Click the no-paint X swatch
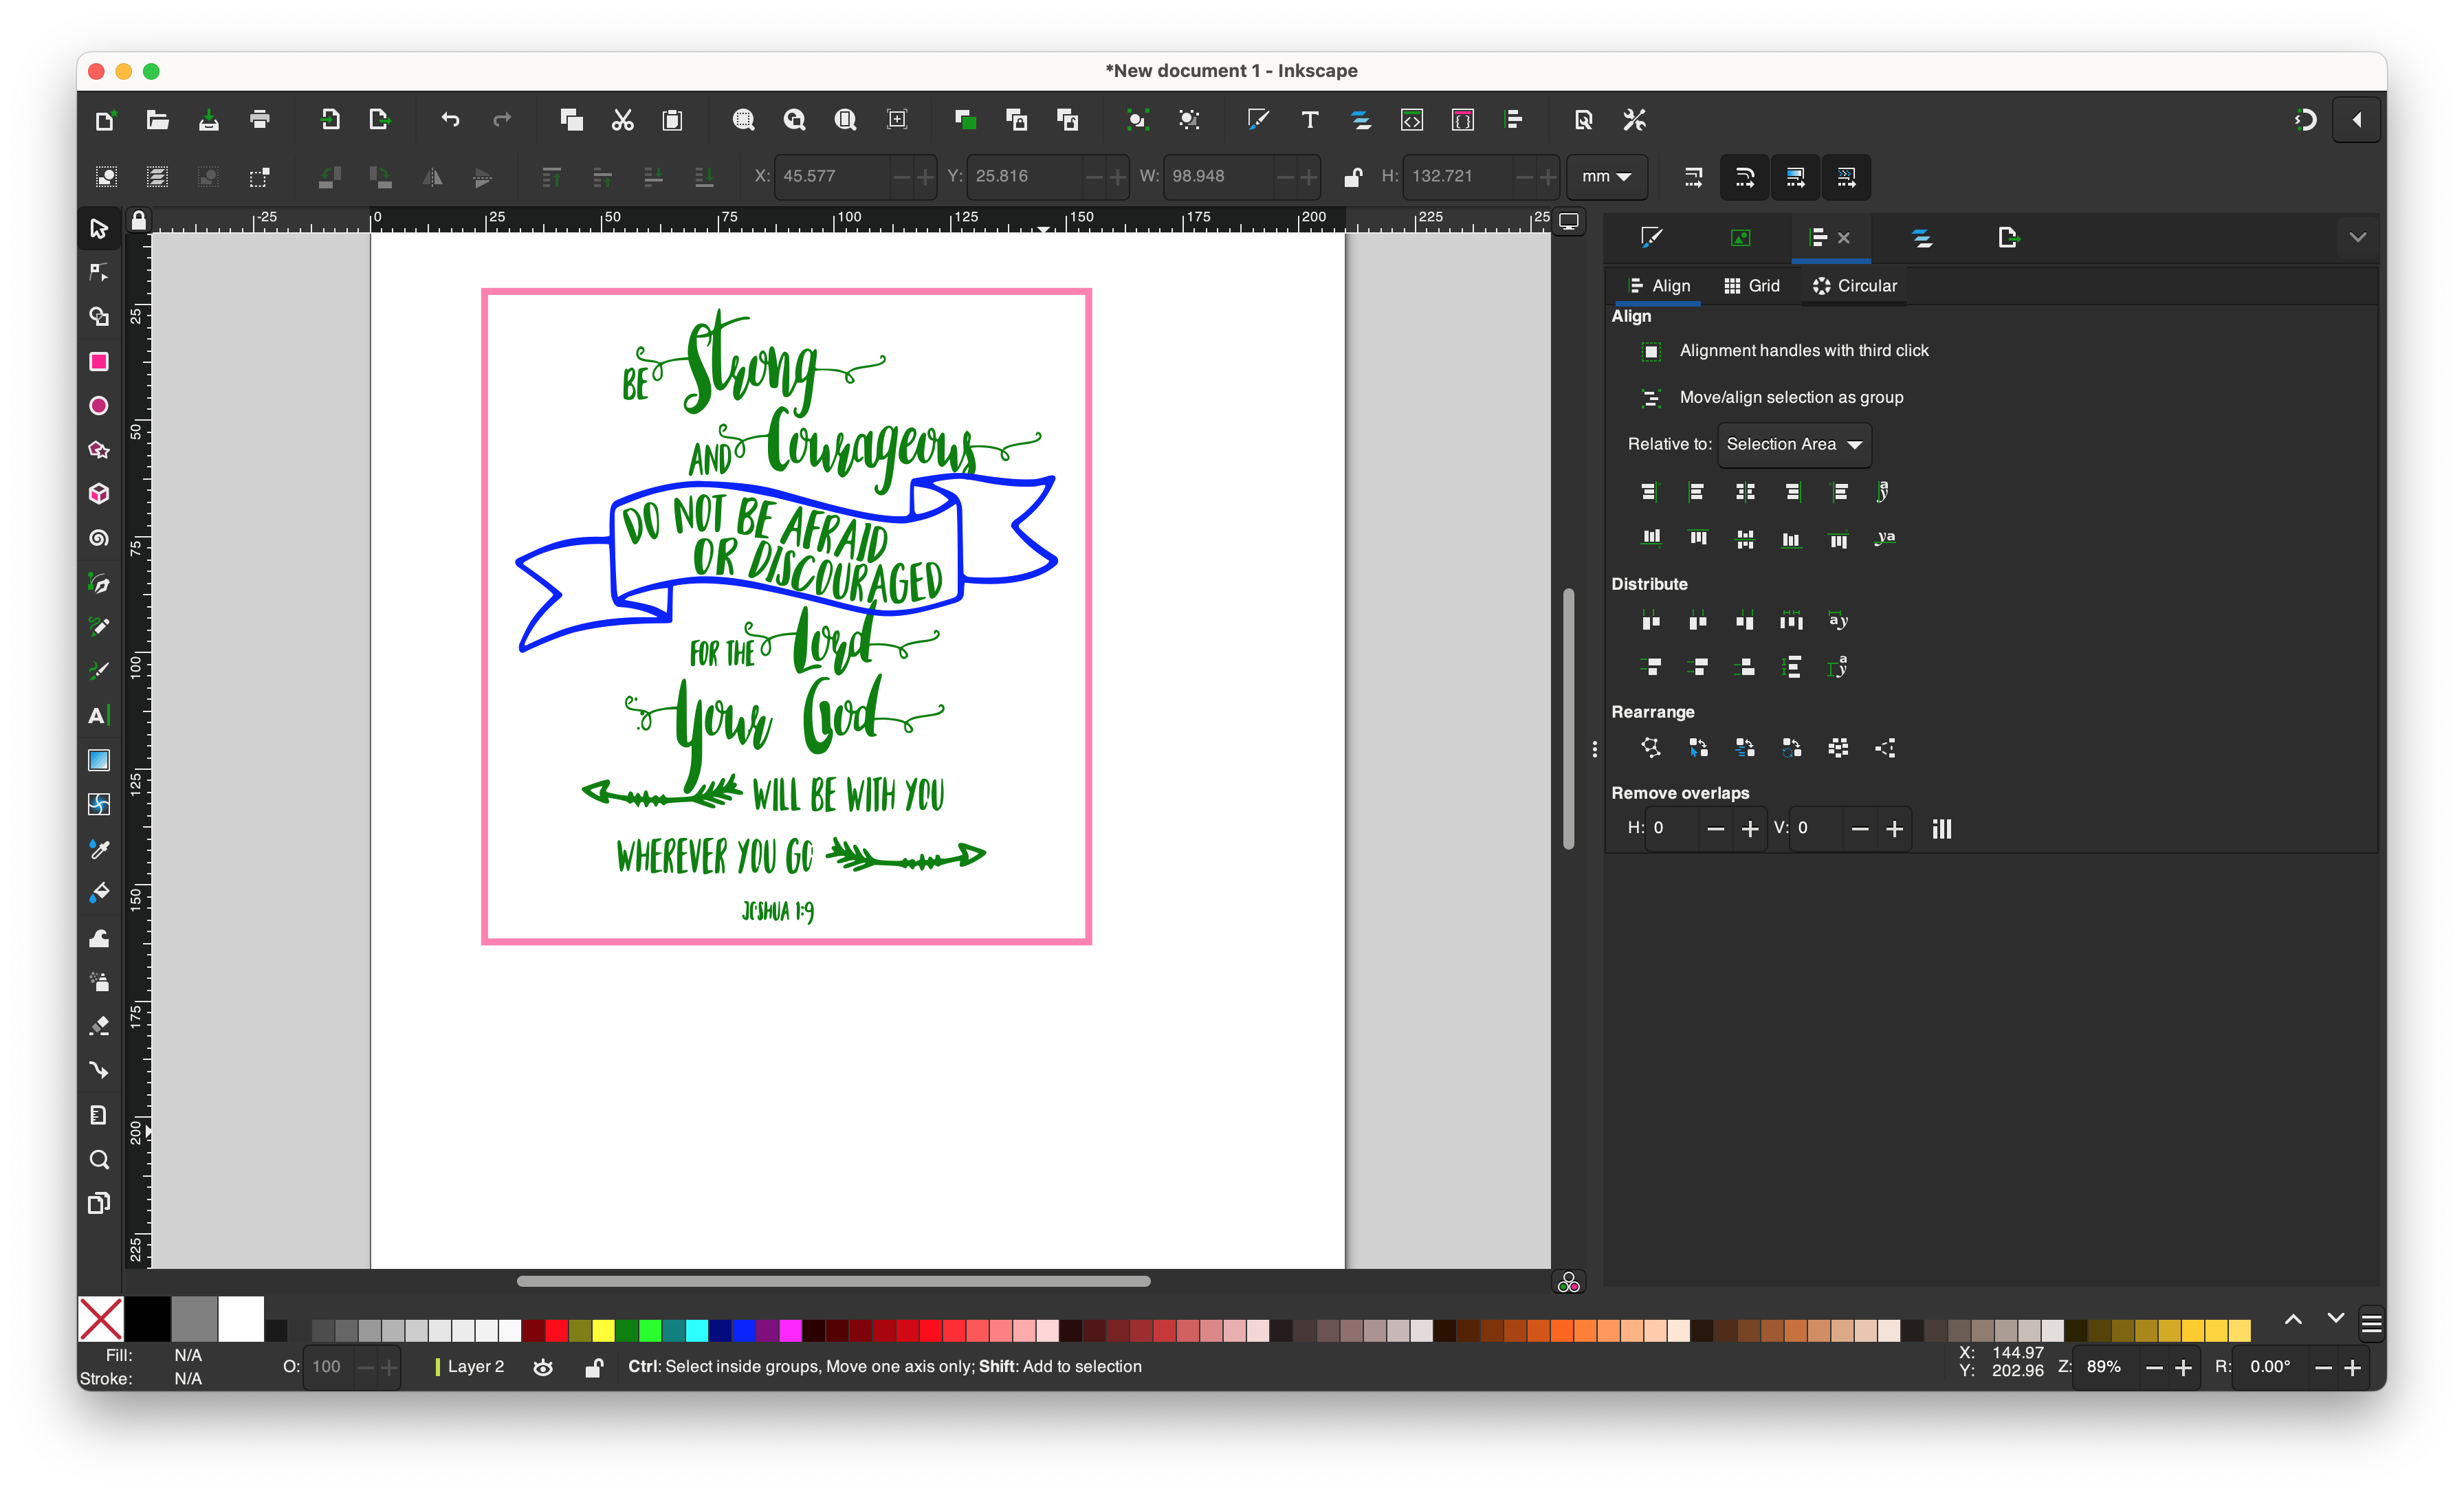 click(101, 1319)
